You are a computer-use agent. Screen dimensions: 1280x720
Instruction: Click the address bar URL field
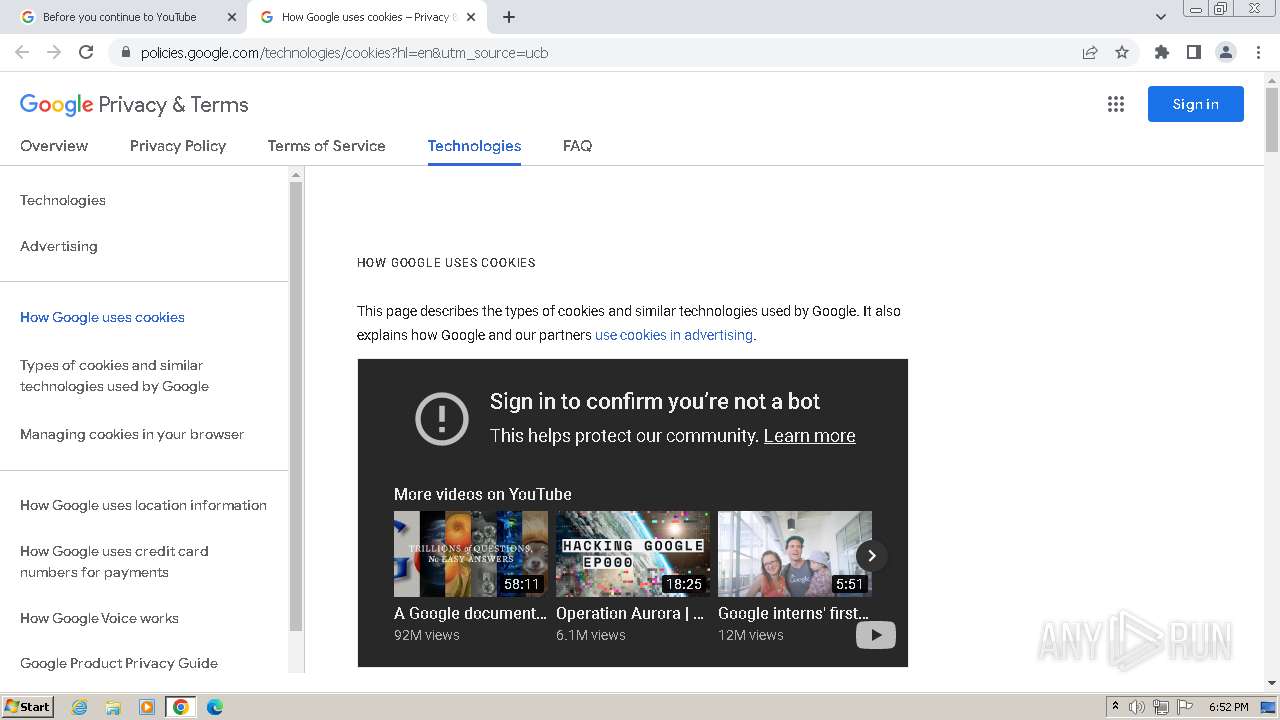[x=600, y=52]
